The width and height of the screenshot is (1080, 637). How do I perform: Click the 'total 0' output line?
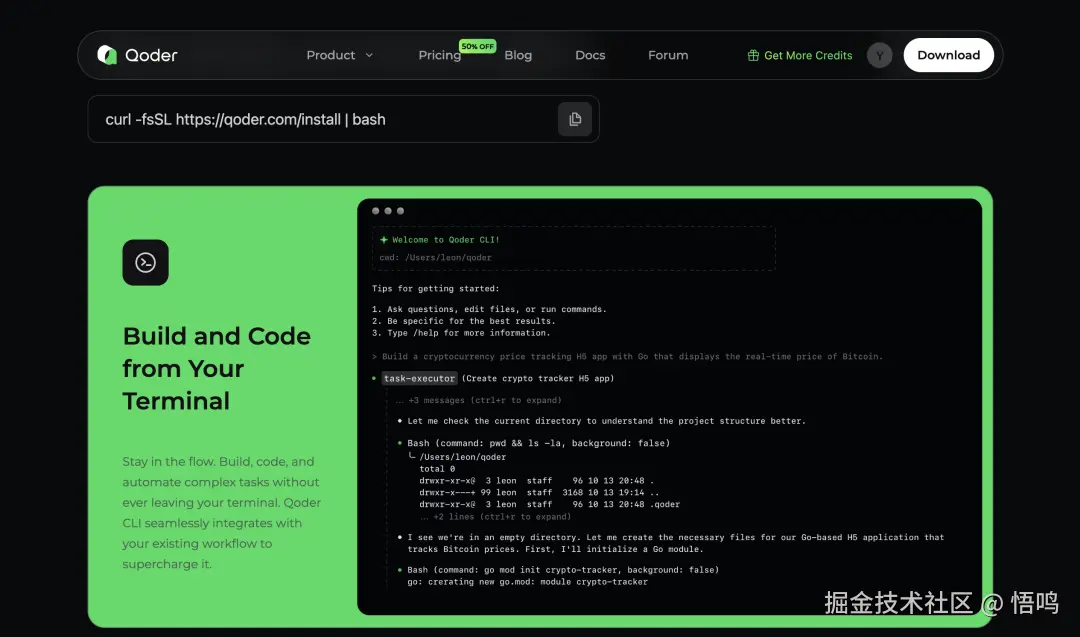pyautogui.click(x=437, y=469)
